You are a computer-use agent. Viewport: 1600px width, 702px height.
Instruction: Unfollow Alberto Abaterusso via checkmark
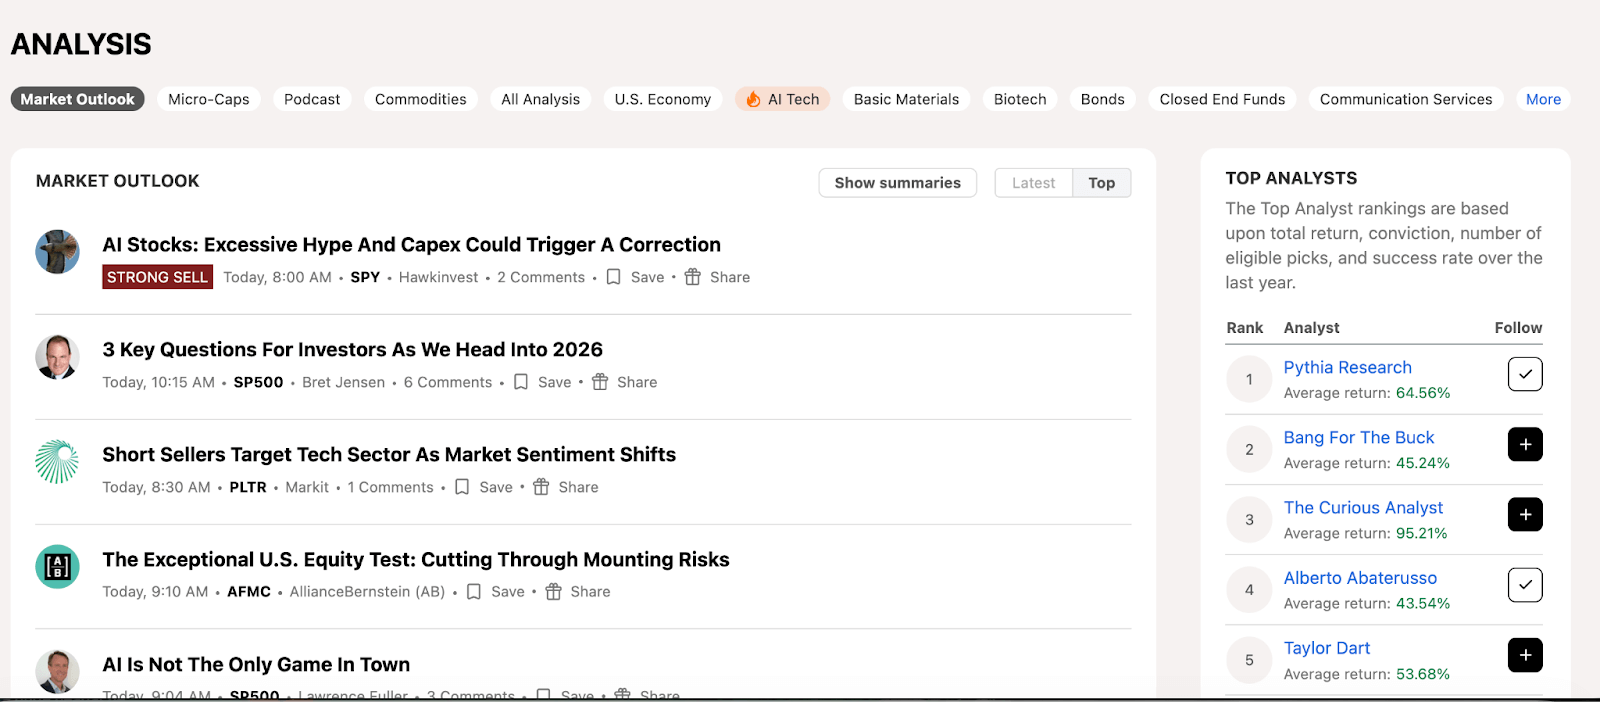click(x=1524, y=585)
